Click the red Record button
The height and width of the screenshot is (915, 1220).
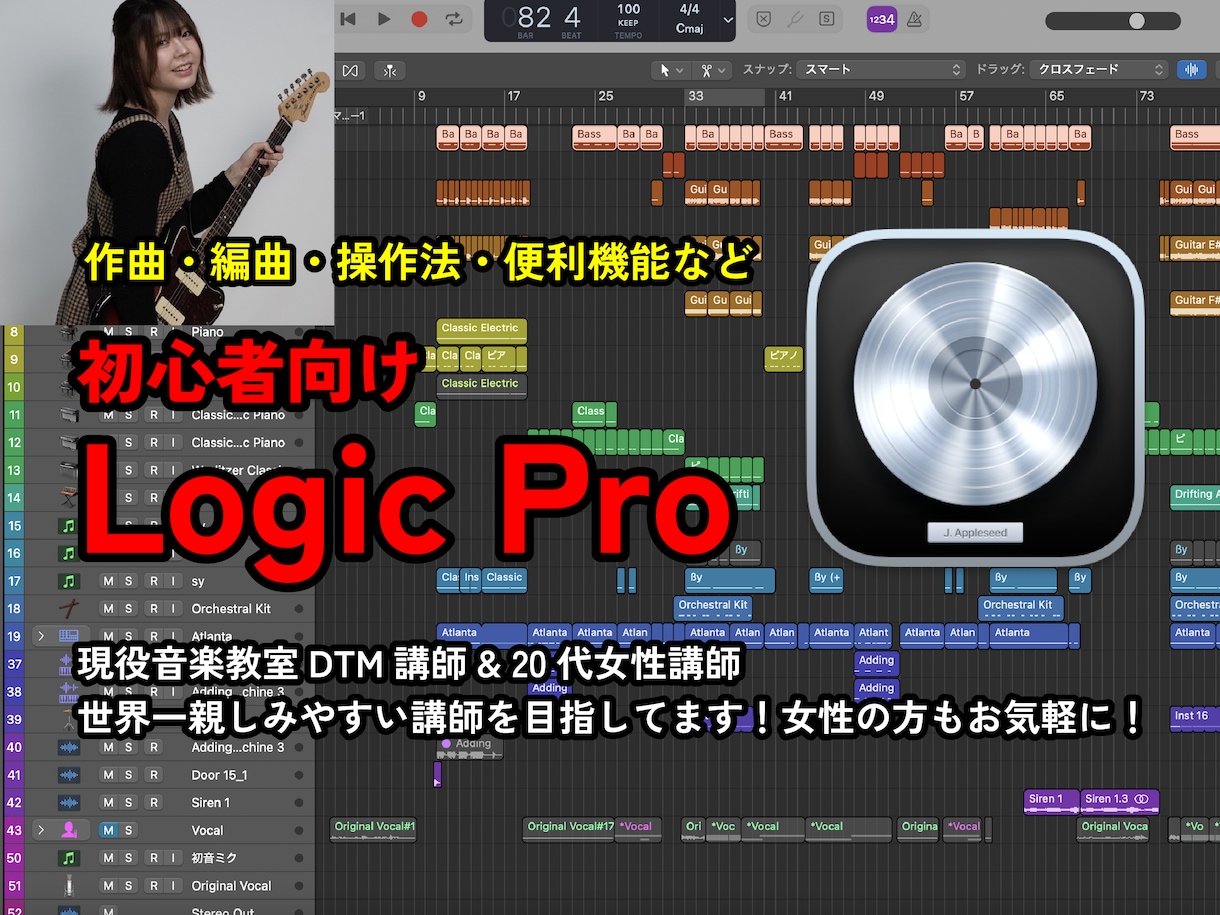click(419, 18)
